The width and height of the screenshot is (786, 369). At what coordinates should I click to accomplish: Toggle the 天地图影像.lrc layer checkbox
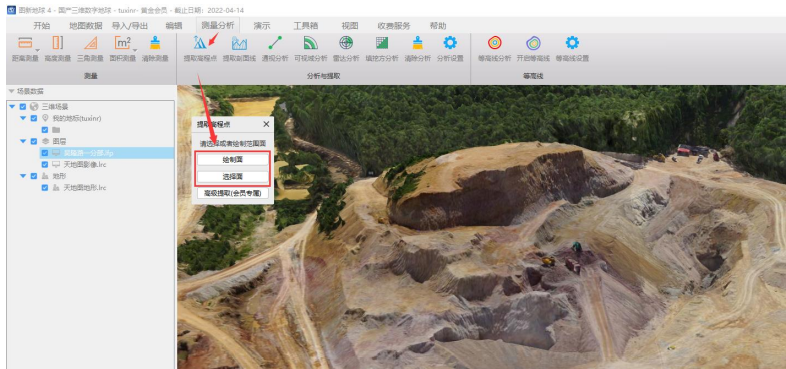[x=45, y=164]
